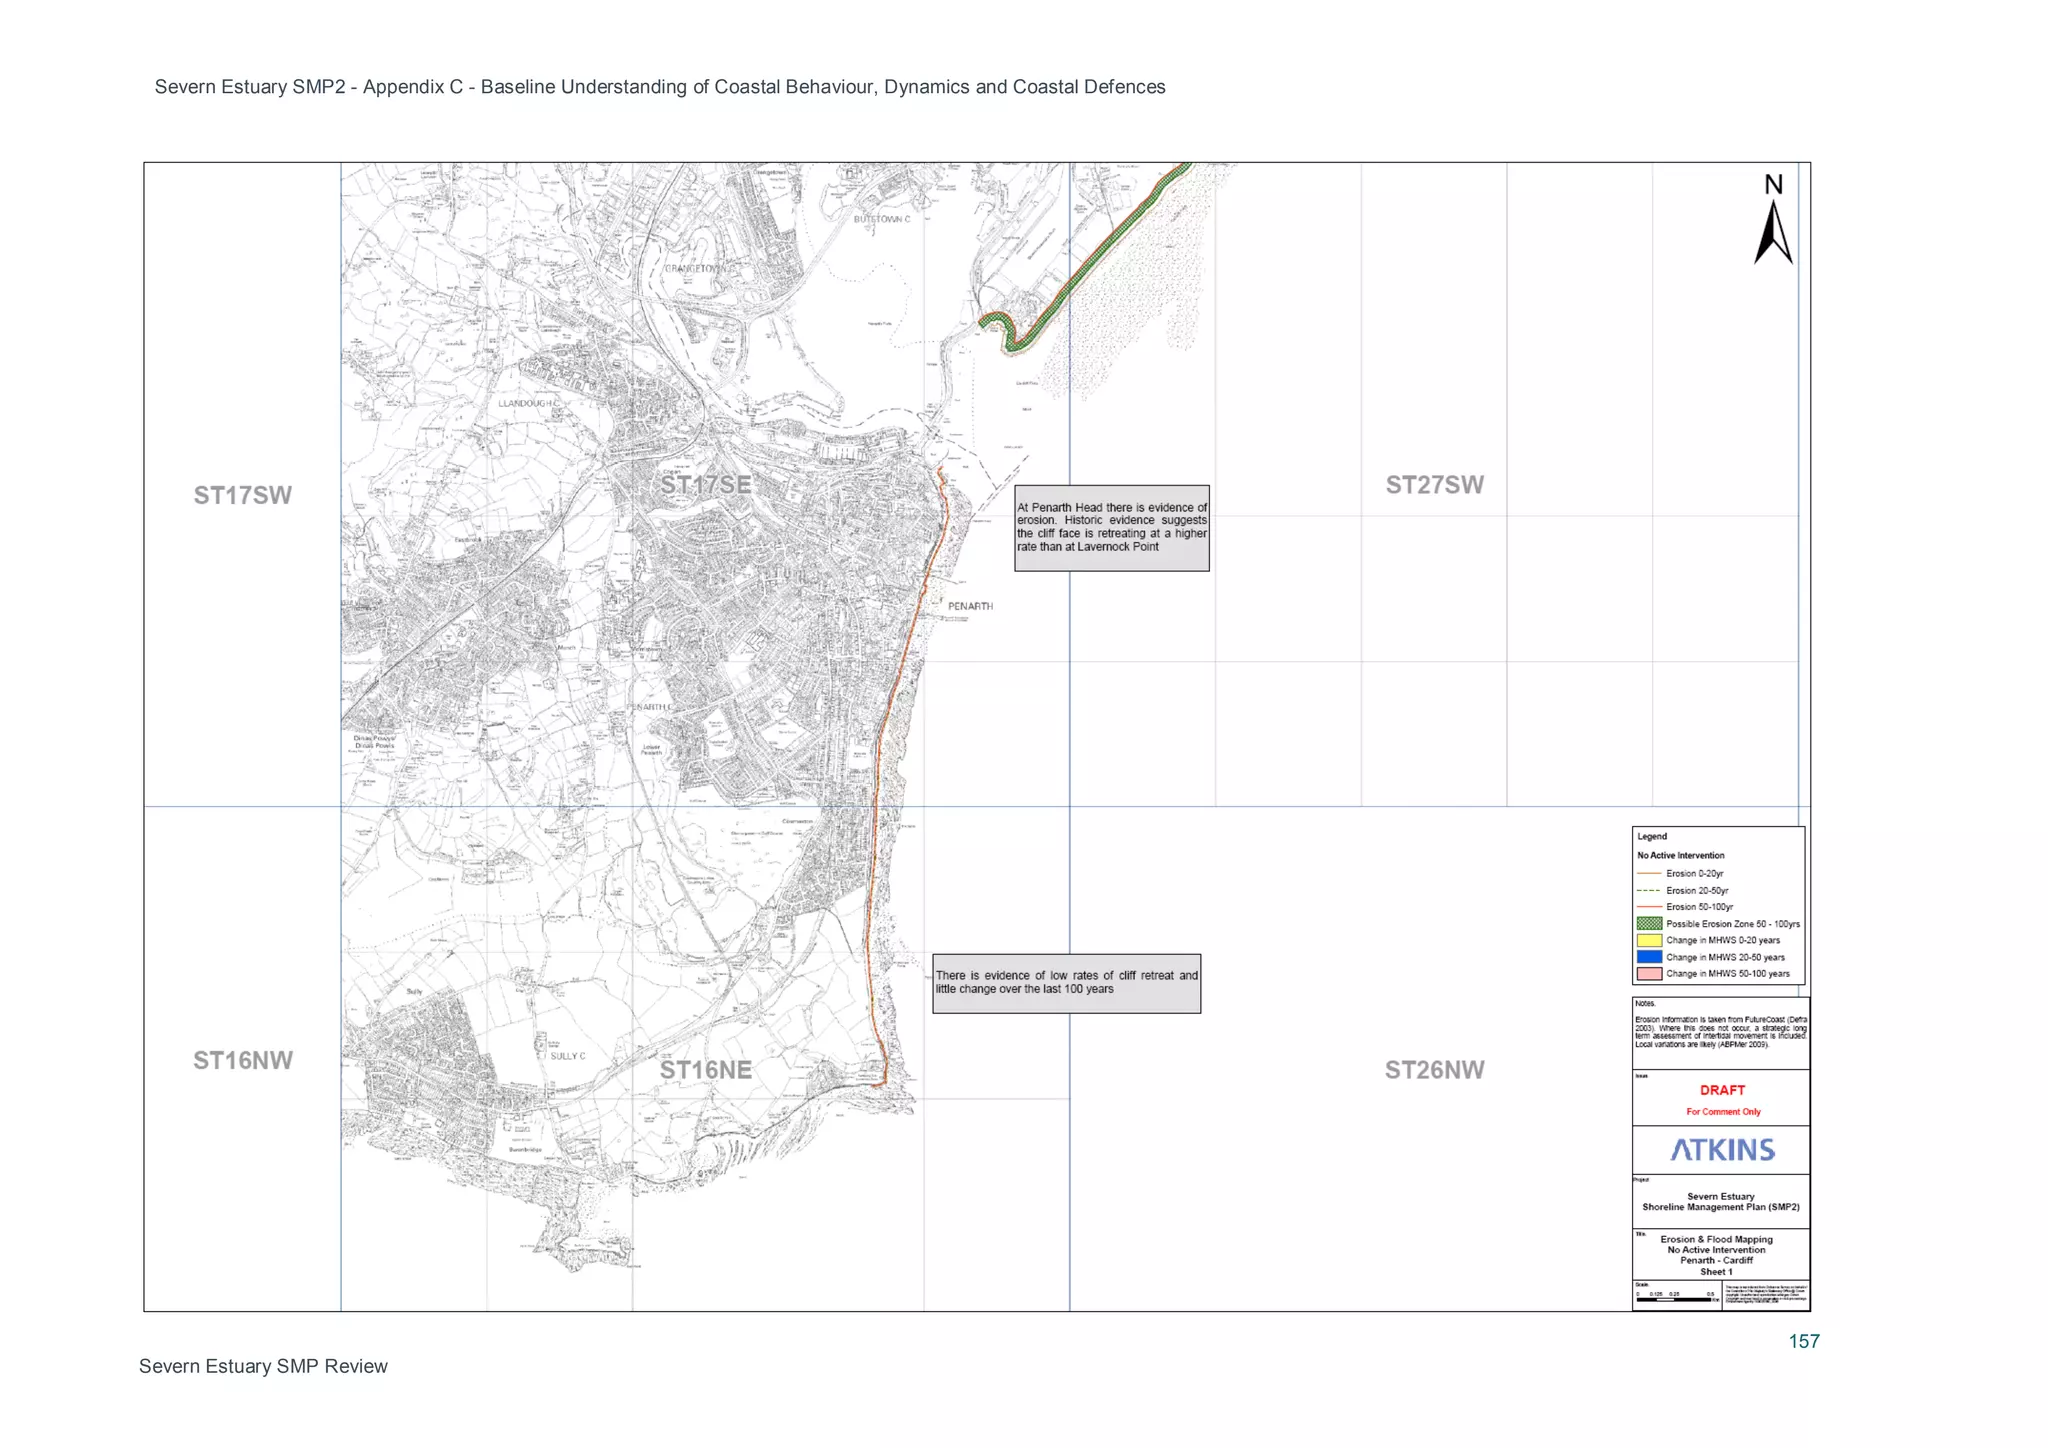This screenshot has height=1448, width=2048.
Task: Select the pink 'Change in MHWS 50-100 years' swatch
Action: pos(1649,974)
